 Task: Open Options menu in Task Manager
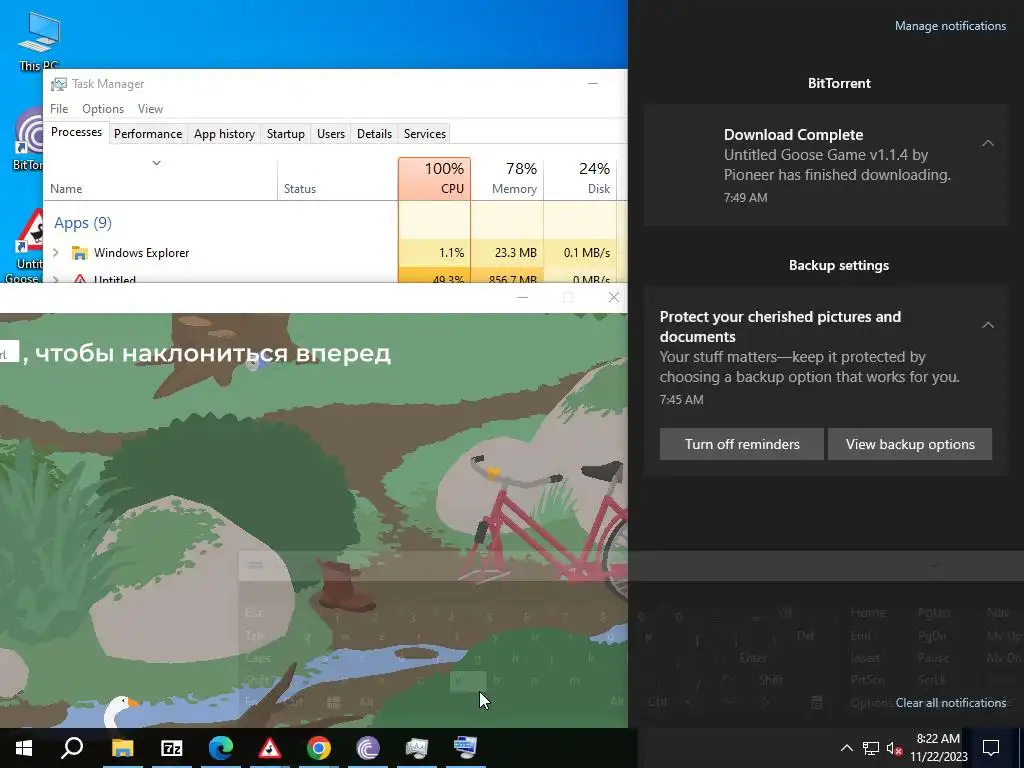[103, 108]
